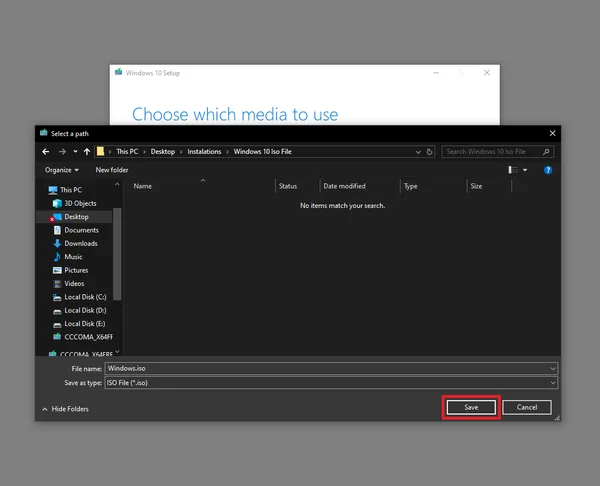Open the Organize menu
This screenshot has width=600, height=486.
tap(62, 170)
